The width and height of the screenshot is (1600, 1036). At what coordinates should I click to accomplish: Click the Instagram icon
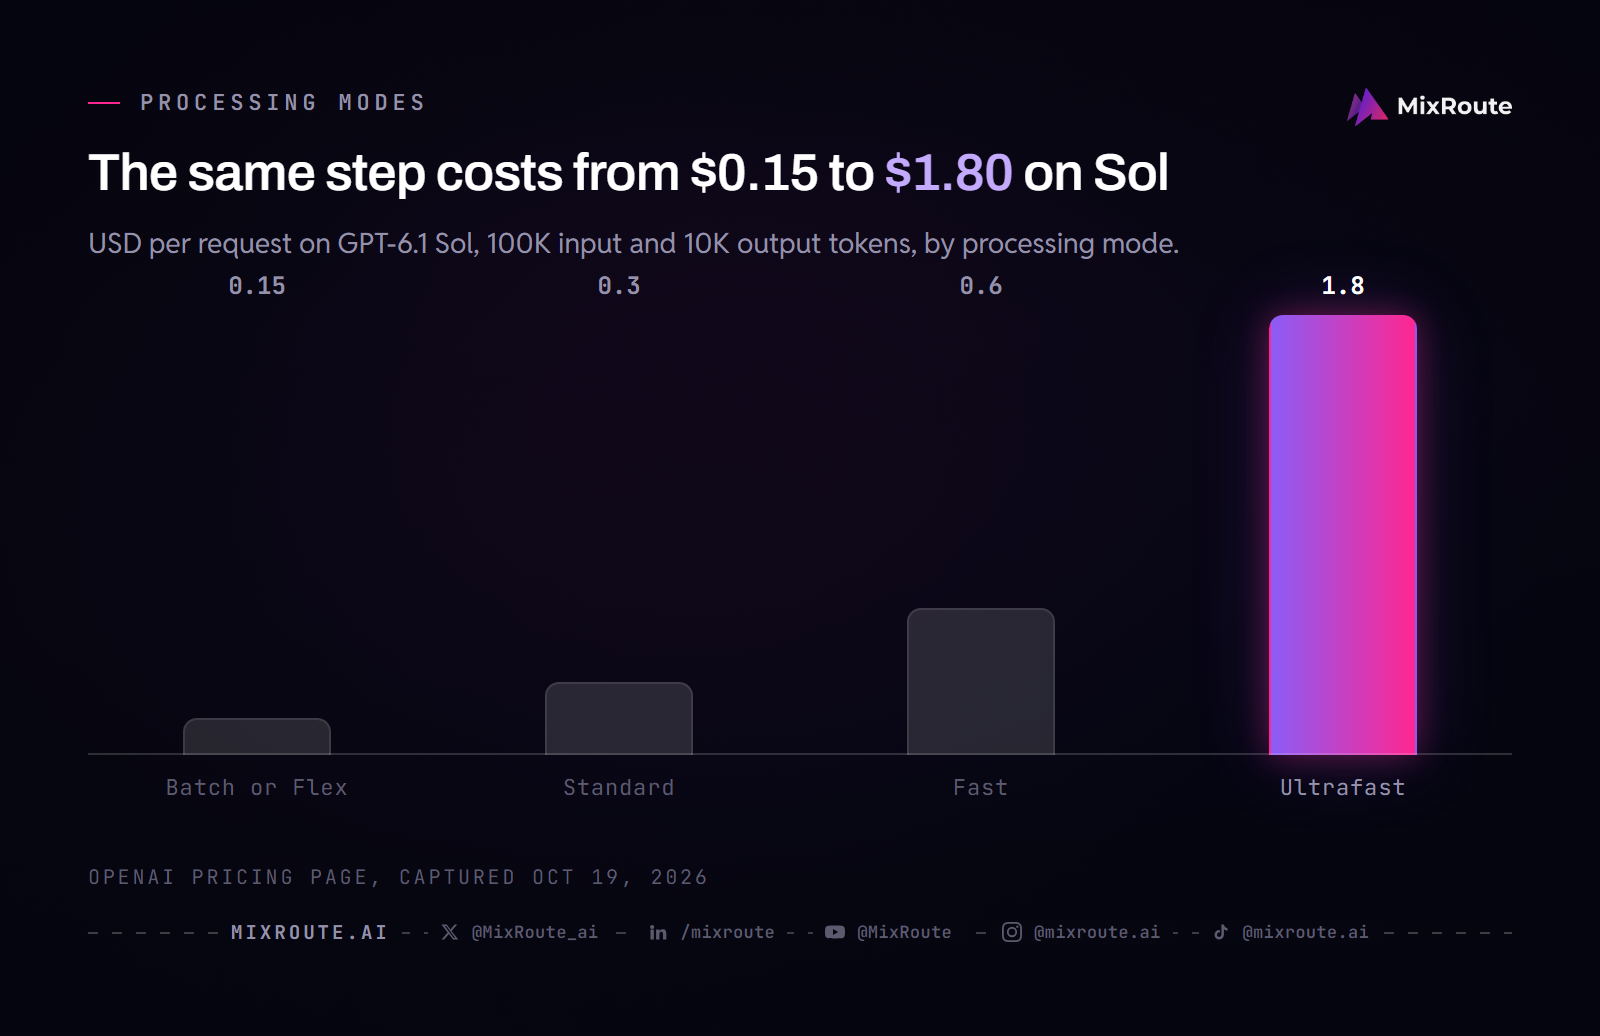(x=1012, y=932)
